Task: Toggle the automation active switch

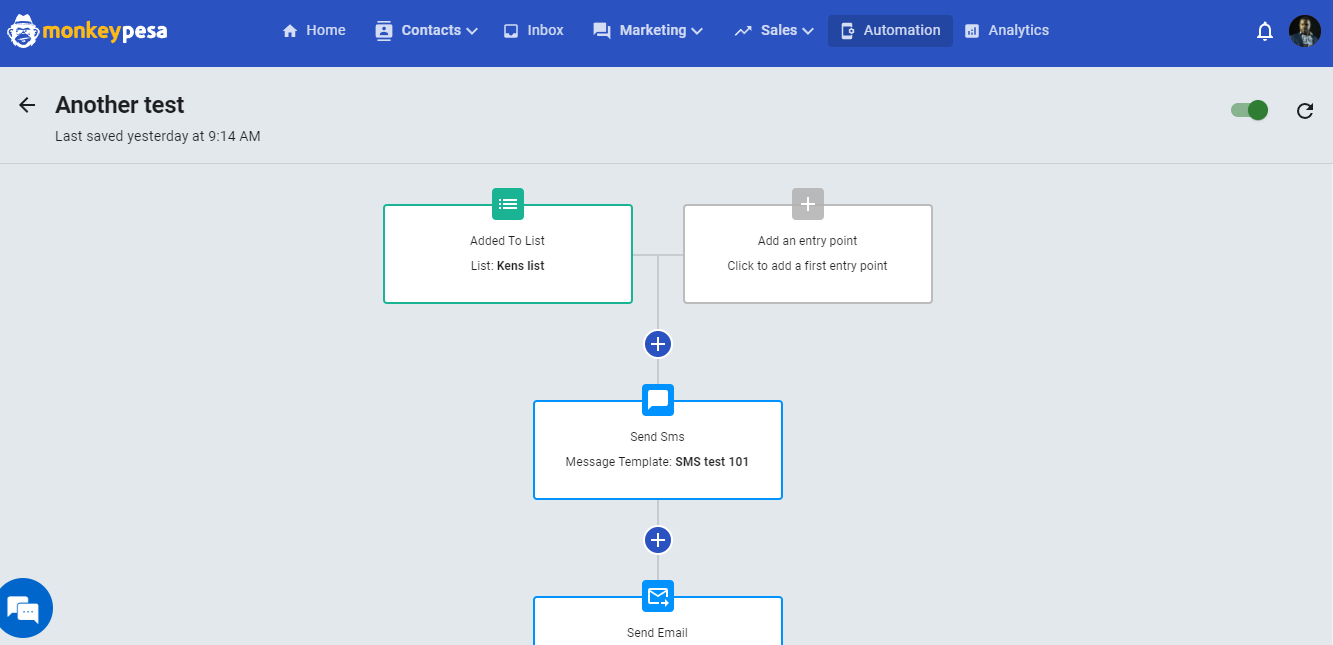Action: pos(1250,110)
